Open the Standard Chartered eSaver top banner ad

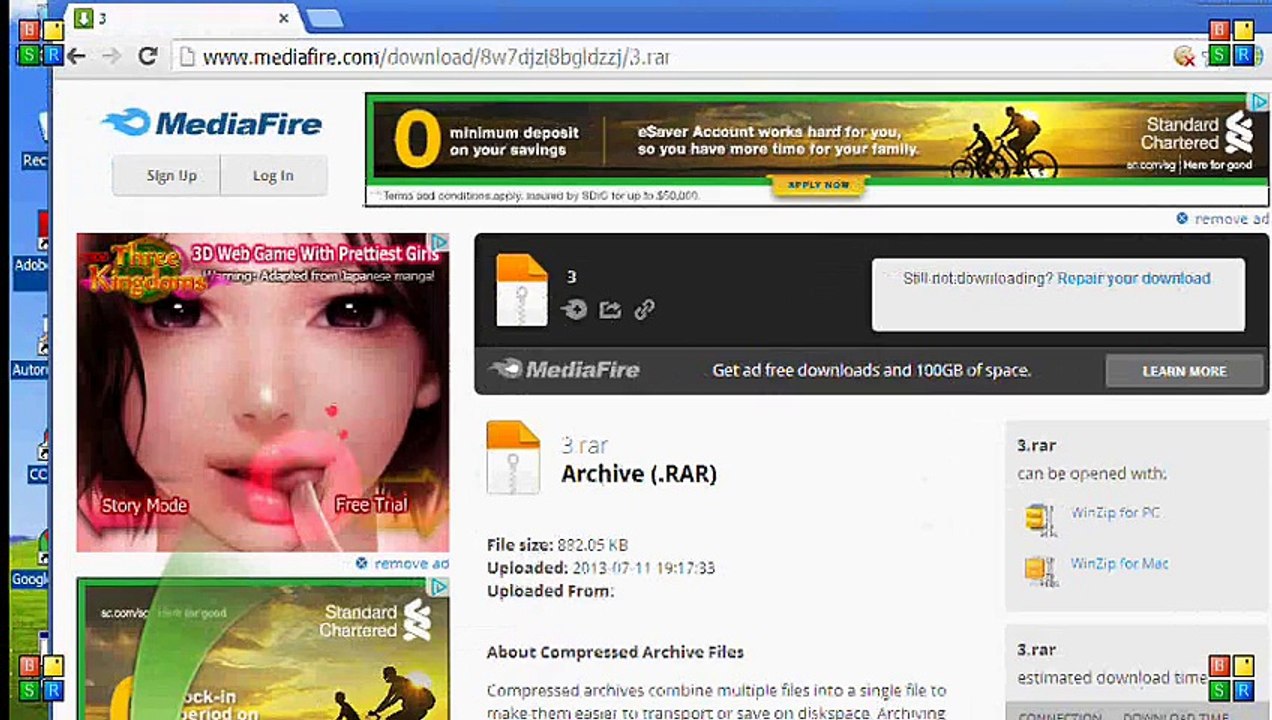817,149
